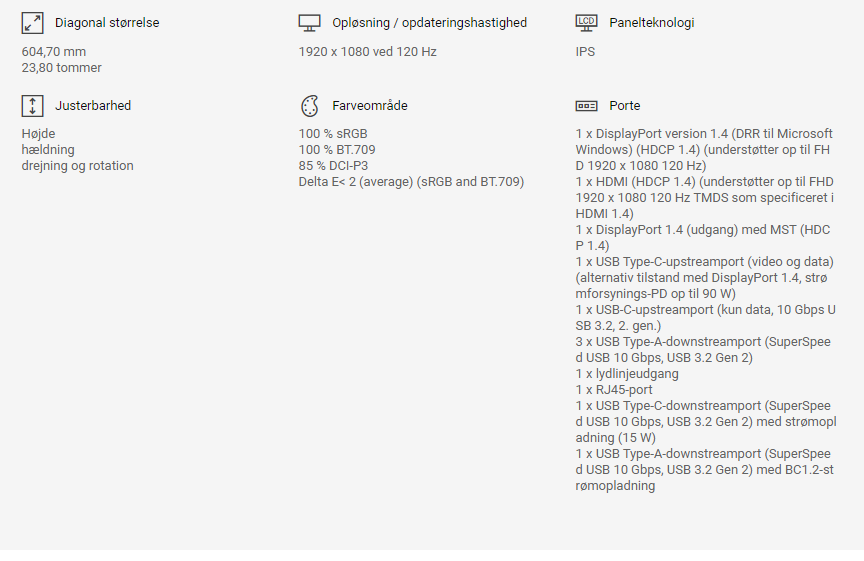Click the 1 x lydlinjeudgang line
This screenshot has width=864, height=561.
[x=627, y=374]
